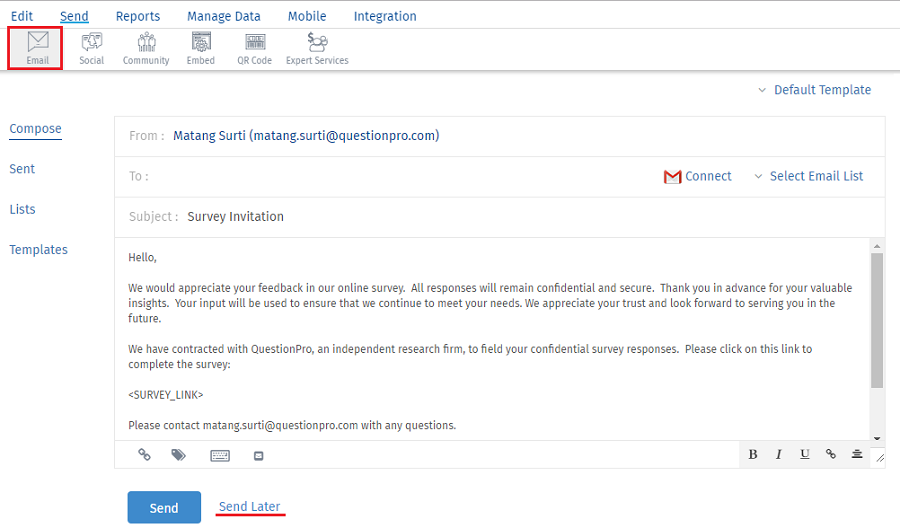This screenshot has width=900, height=528.
Task: Click the From sender address
Action: pos(306,136)
